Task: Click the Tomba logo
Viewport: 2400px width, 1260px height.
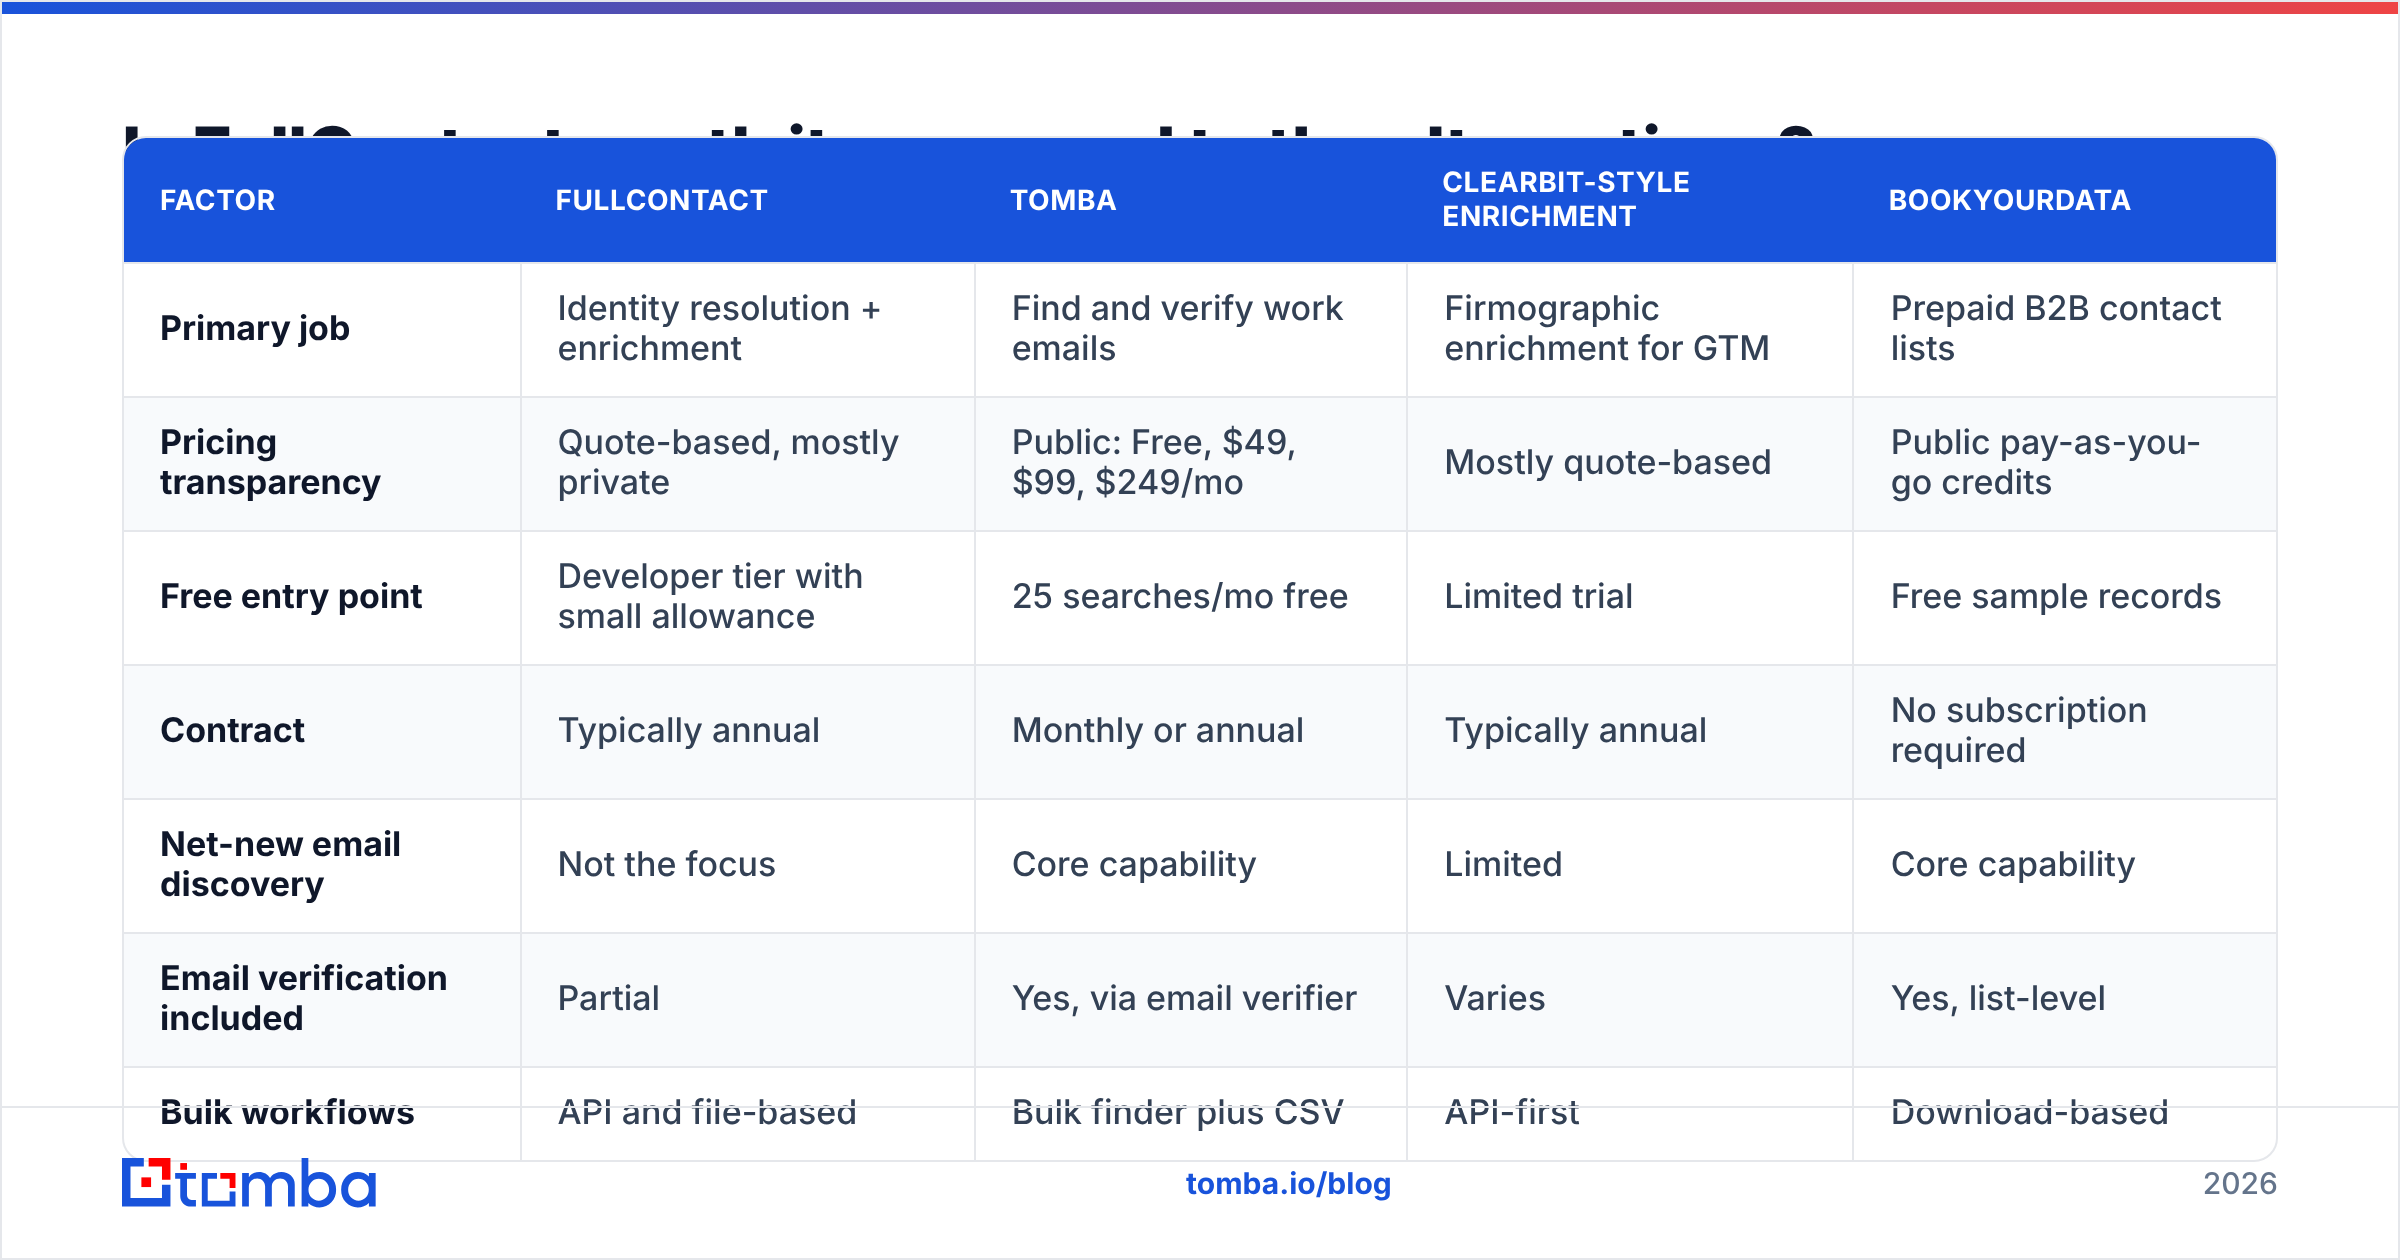Action: pos(249,1184)
